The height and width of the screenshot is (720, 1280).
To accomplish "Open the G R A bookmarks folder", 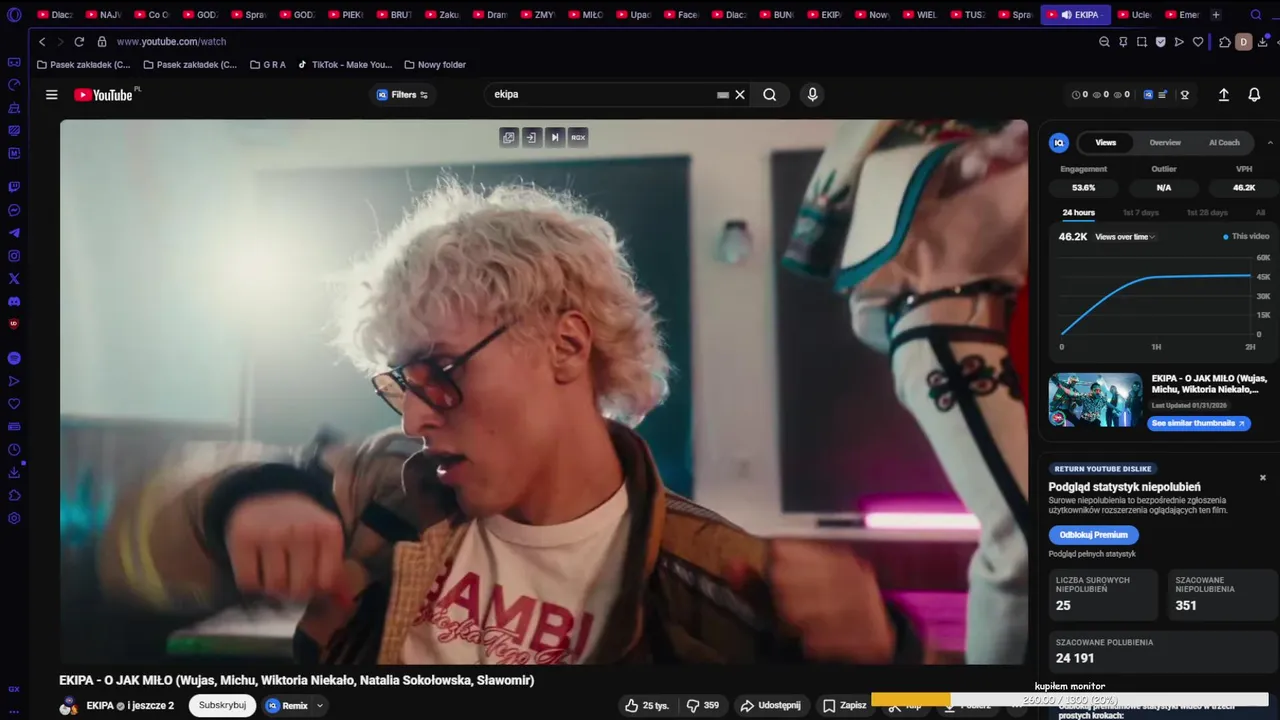I will (x=267, y=65).
